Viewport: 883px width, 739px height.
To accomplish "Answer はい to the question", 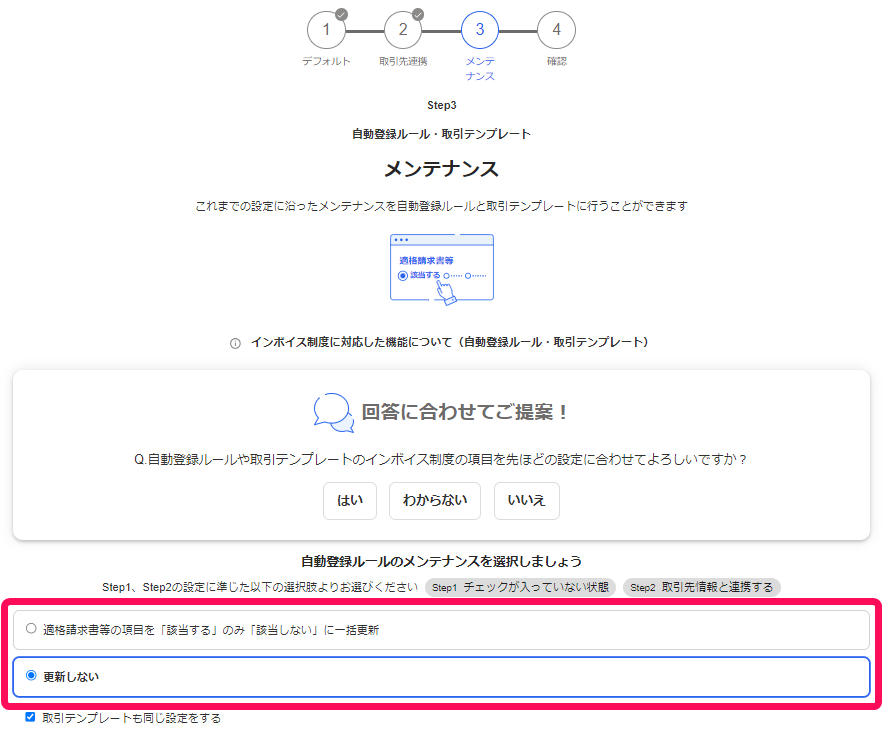I will tap(350, 501).
